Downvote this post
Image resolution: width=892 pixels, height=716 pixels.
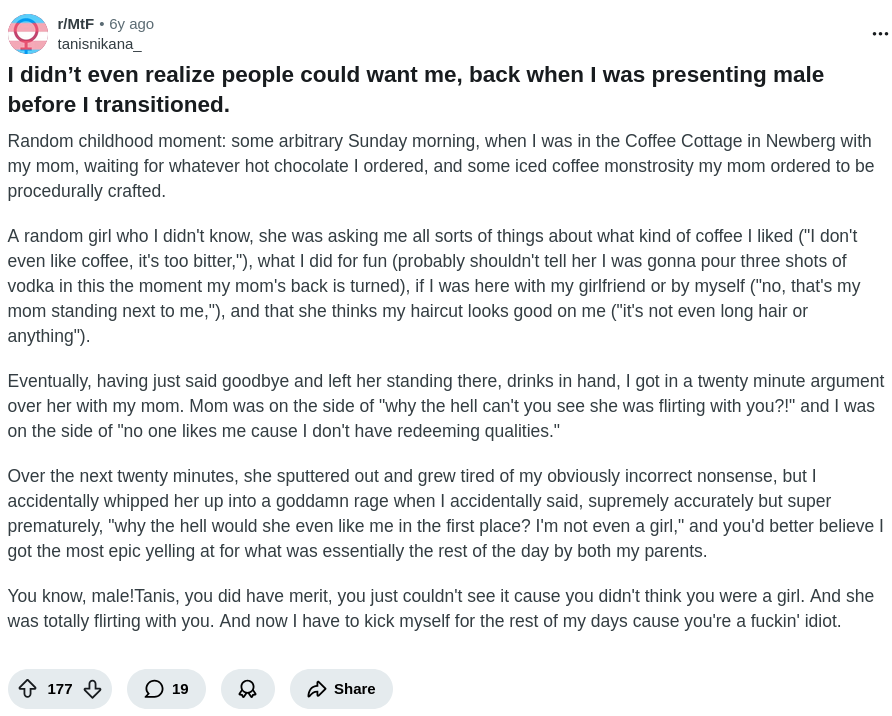pyautogui.click(x=92, y=689)
